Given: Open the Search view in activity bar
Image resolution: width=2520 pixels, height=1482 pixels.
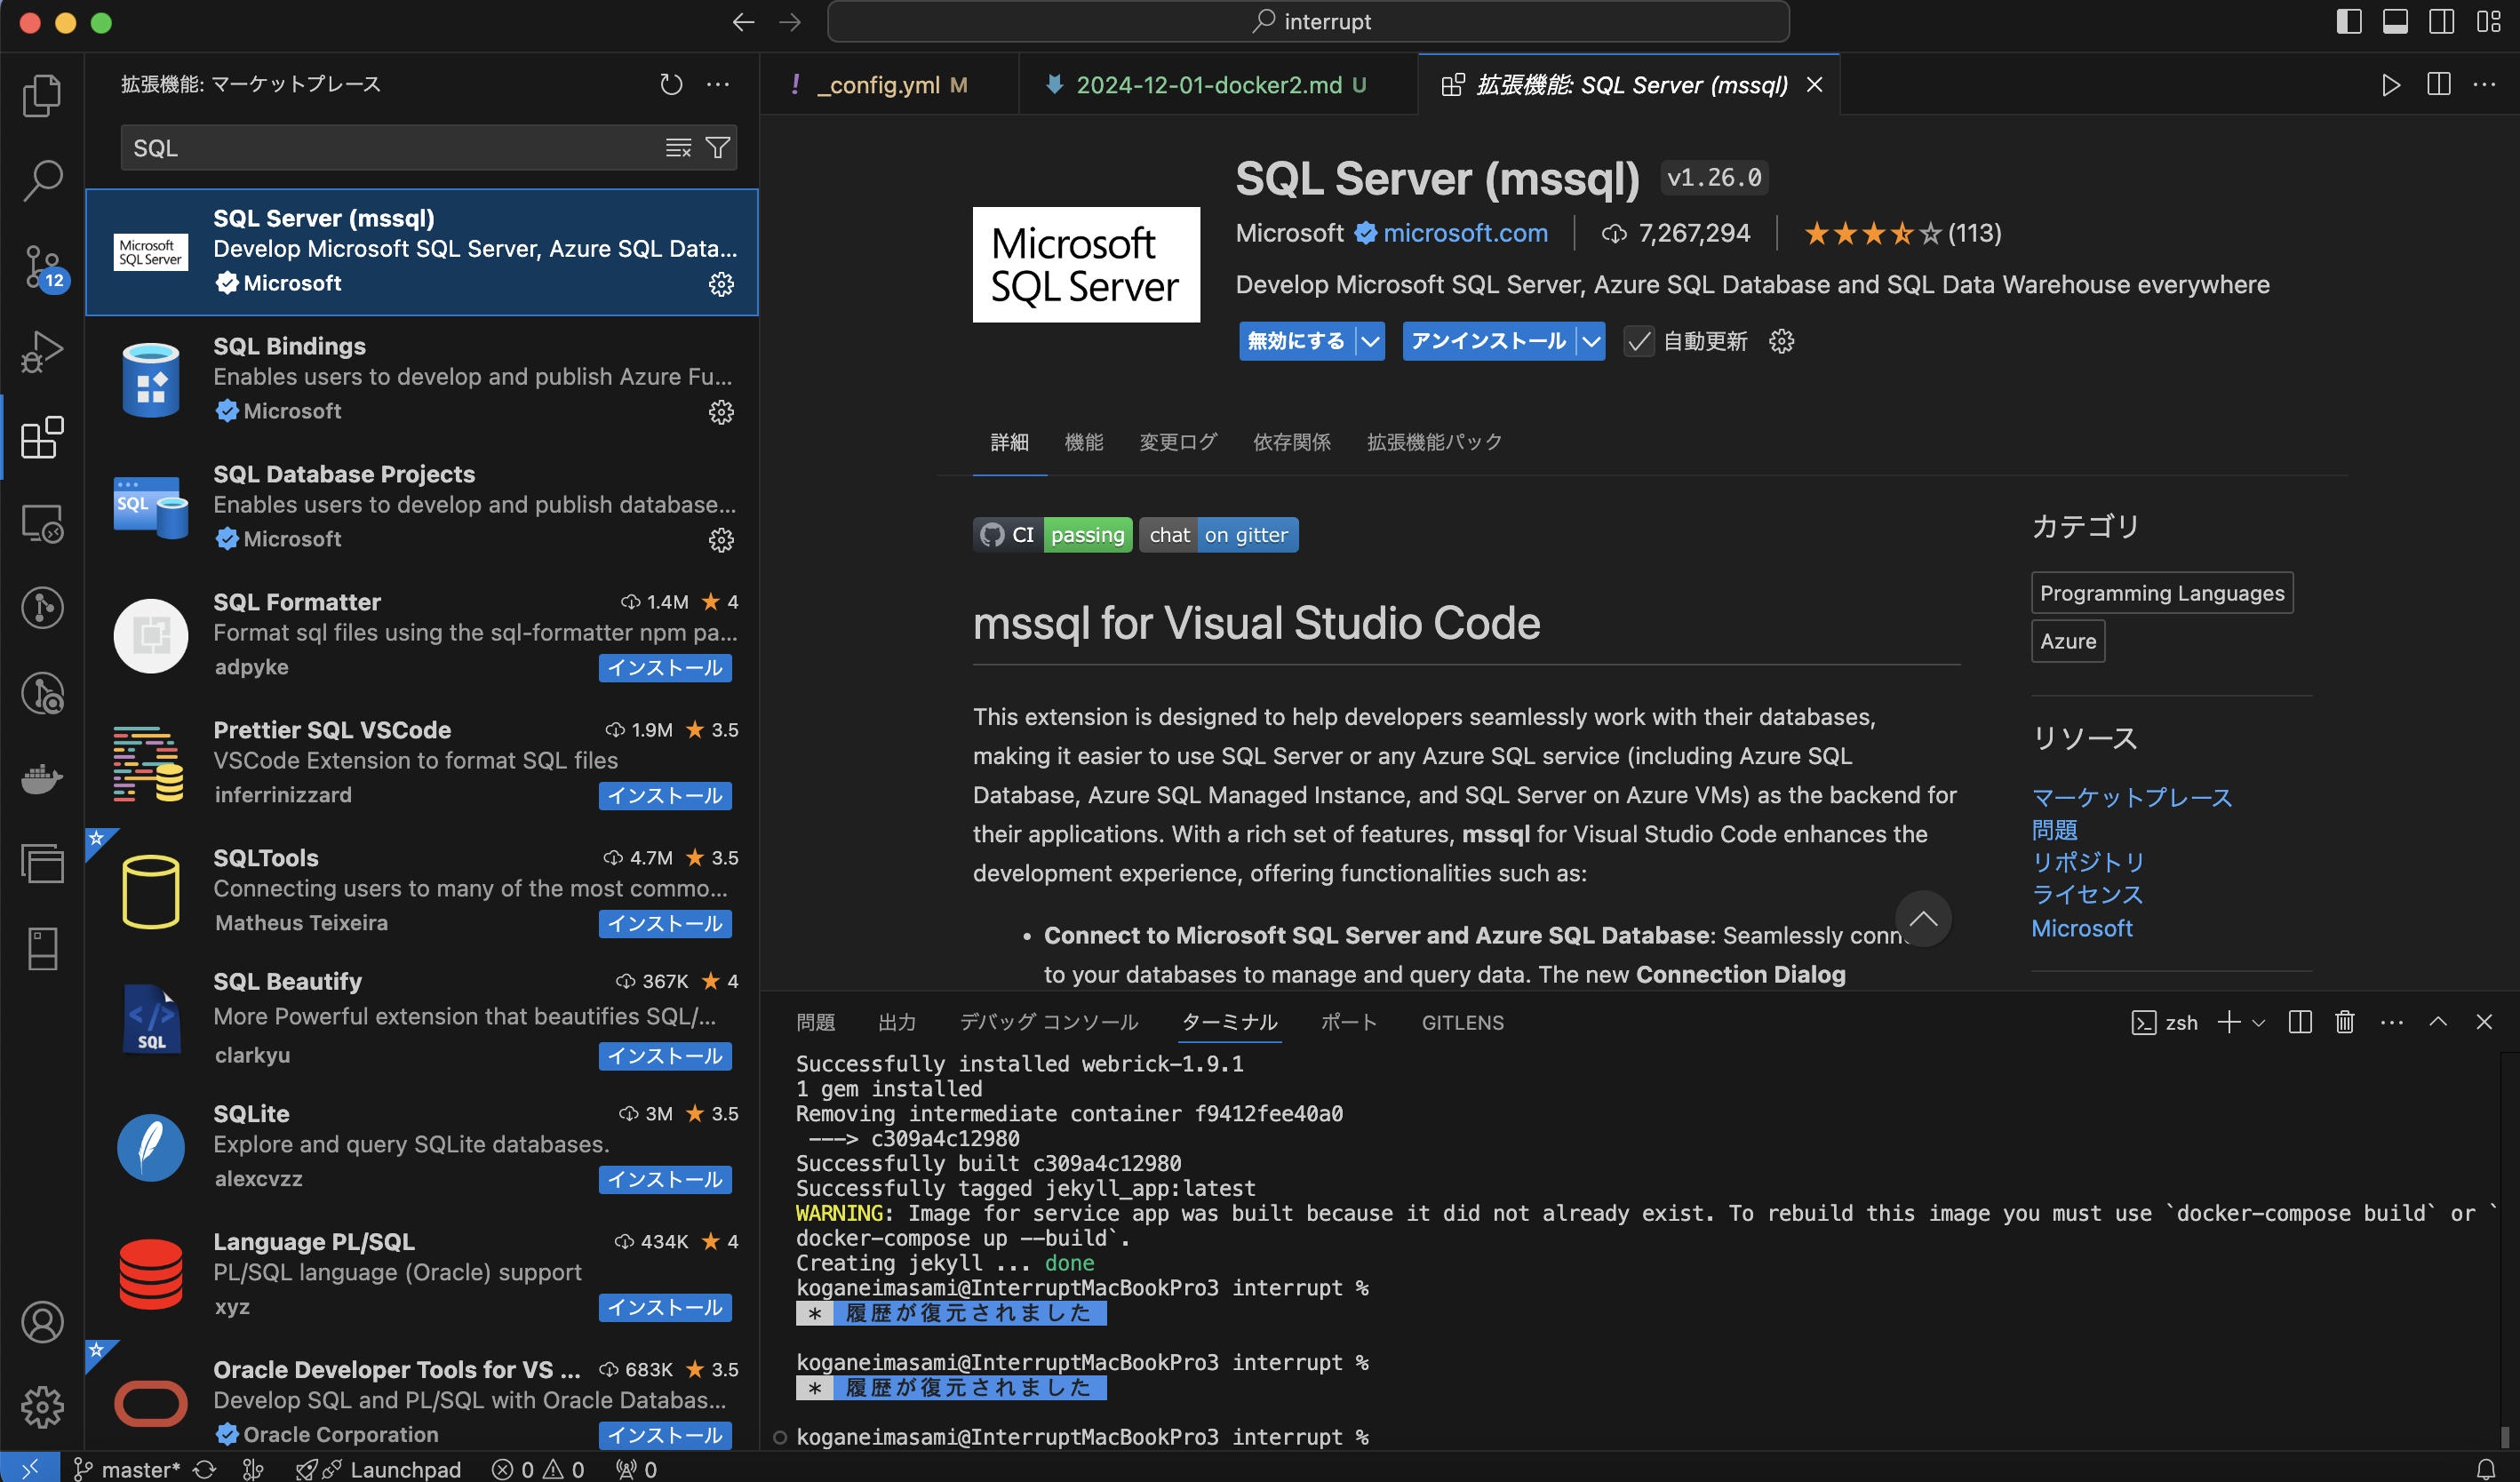Looking at the screenshot, I should click(x=42, y=180).
